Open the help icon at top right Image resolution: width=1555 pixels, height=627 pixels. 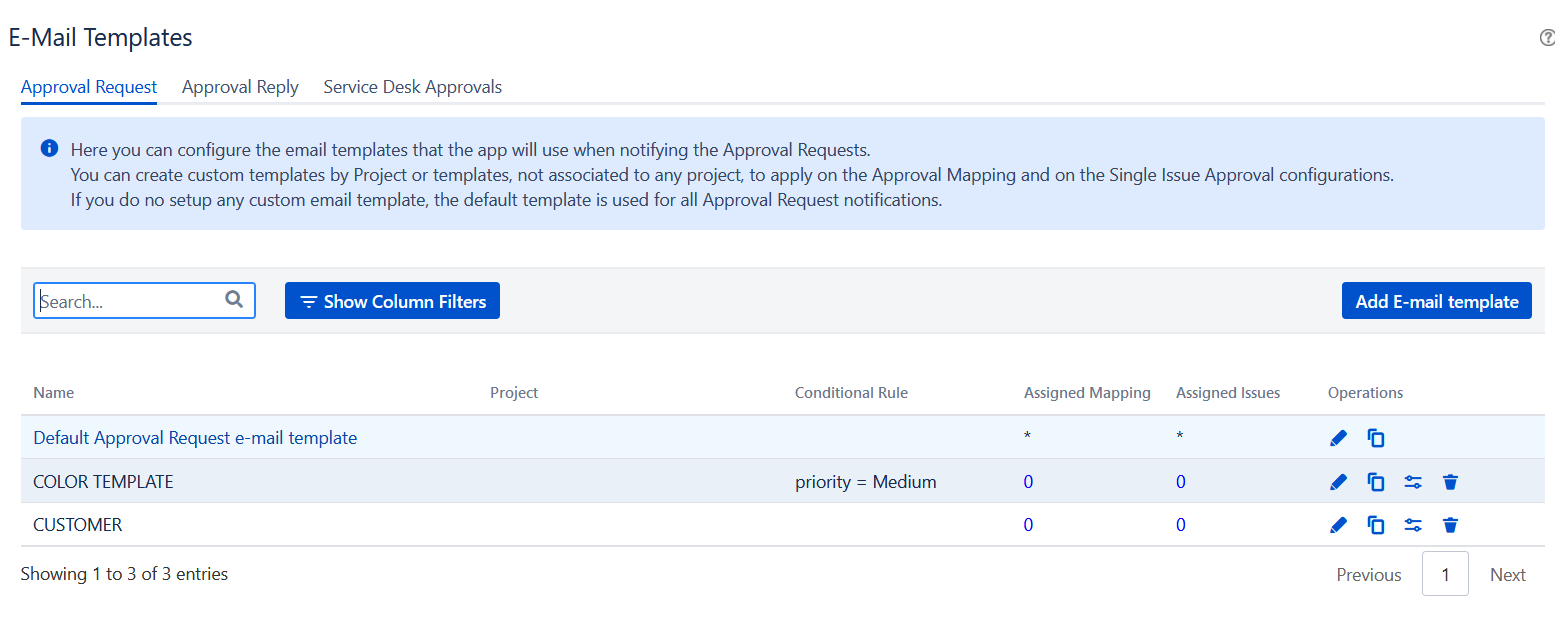point(1546,38)
